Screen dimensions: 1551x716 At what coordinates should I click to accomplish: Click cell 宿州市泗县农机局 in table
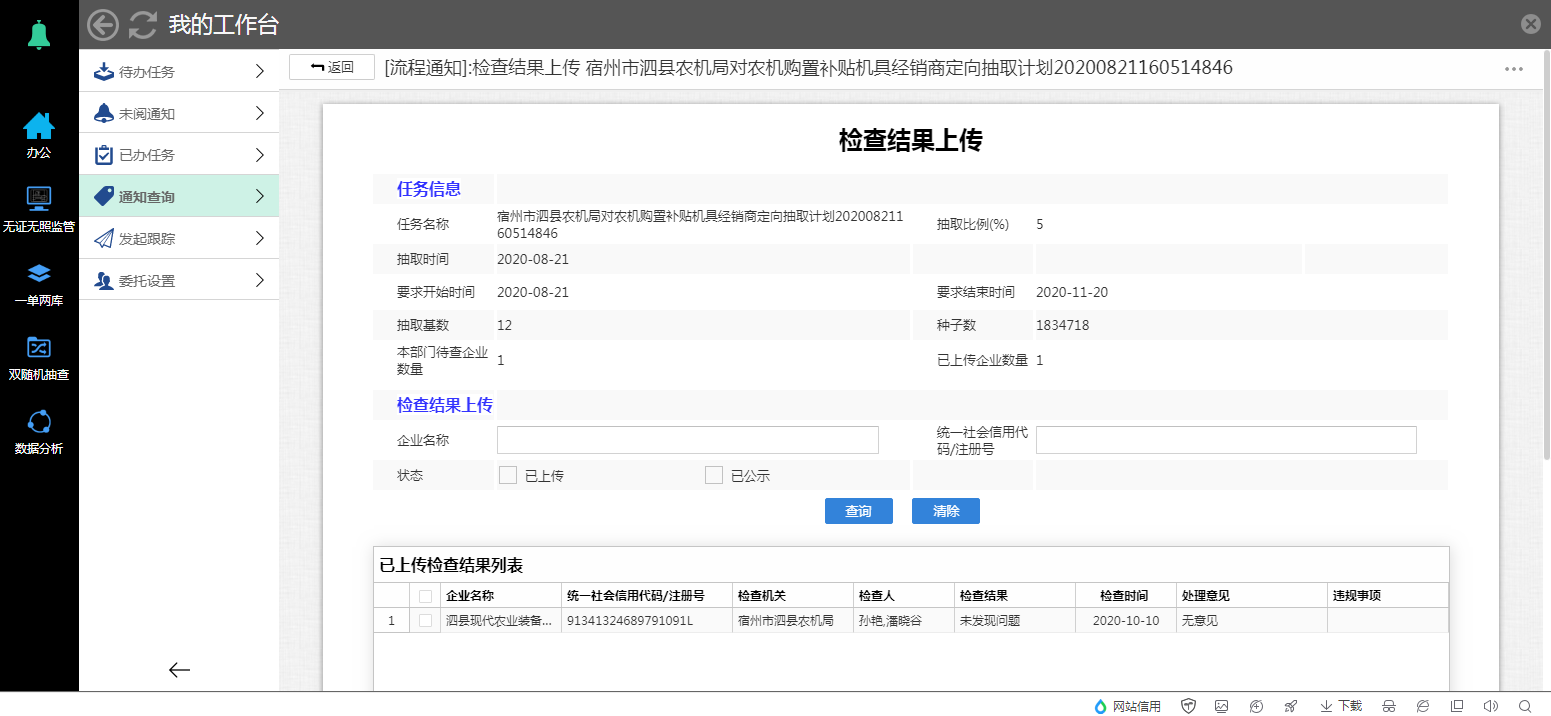coord(792,621)
